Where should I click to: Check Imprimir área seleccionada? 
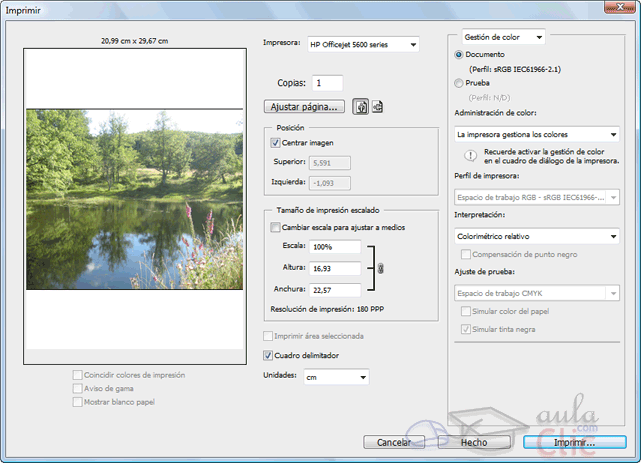pos(268,336)
